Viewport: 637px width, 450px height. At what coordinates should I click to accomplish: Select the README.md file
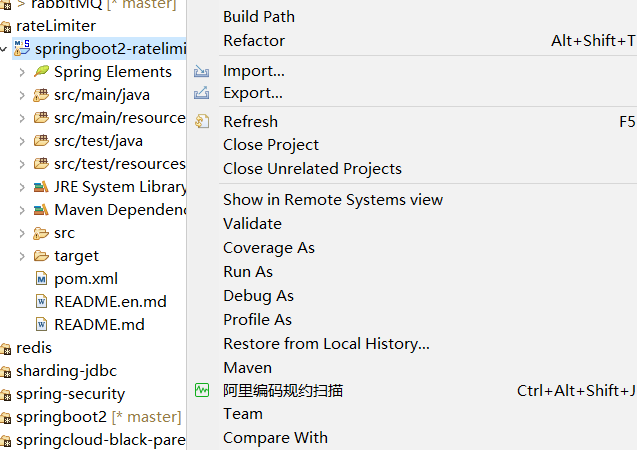(99, 325)
